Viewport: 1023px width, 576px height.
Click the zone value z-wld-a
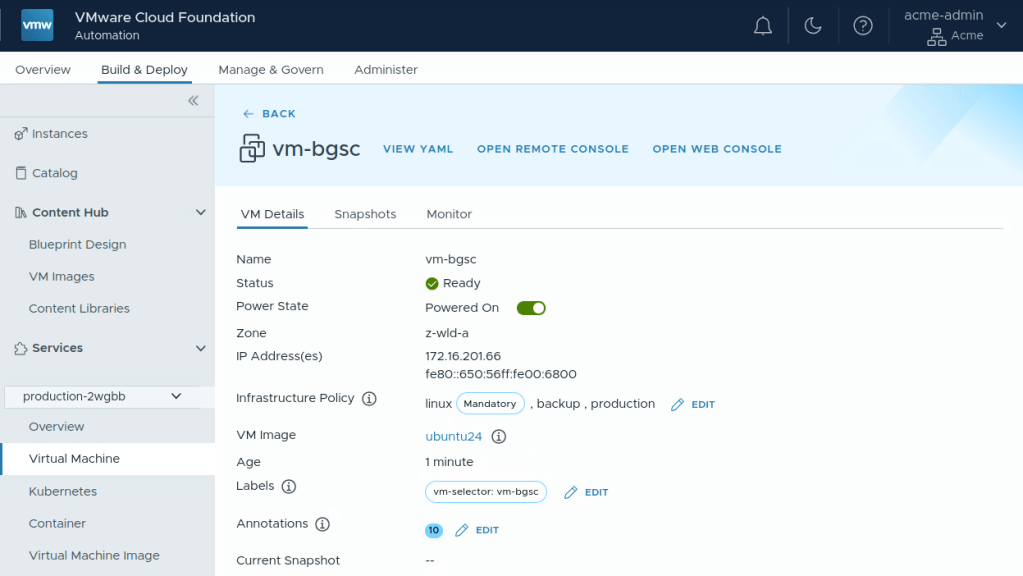pyautogui.click(x=447, y=333)
